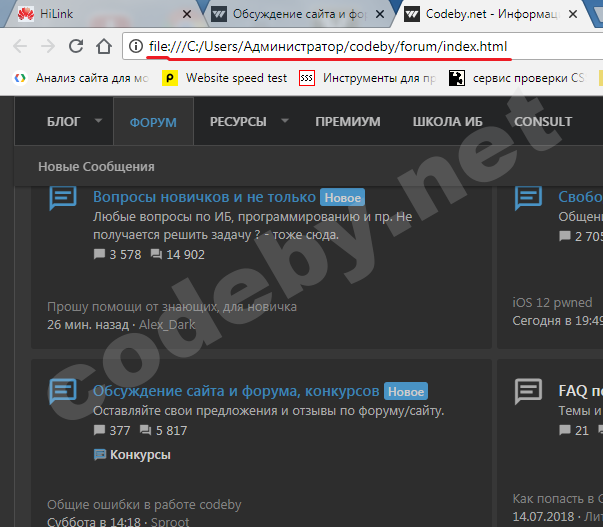
Task: Click the сервис проверки bookmark favicon
Action: pyautogui.click(x=457, y=78)
